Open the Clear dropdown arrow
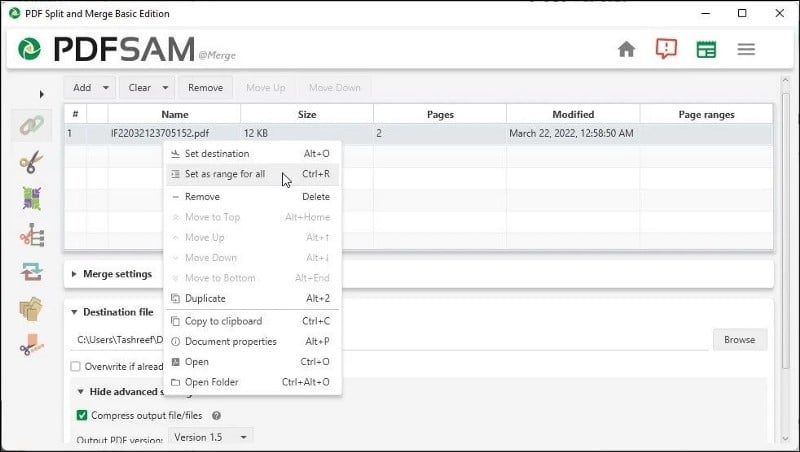 pos(165,88)
